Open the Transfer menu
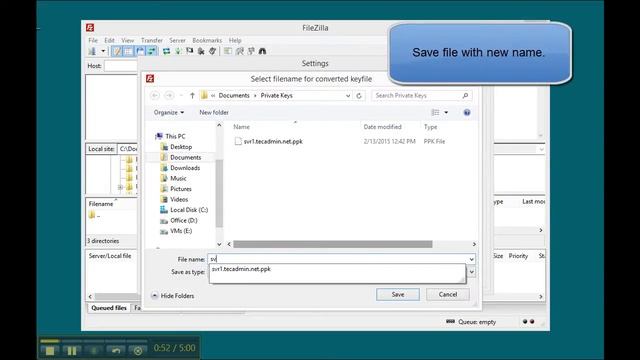Image resolution: width=640 pixels, height=360 pixels. tap(152, 40)
